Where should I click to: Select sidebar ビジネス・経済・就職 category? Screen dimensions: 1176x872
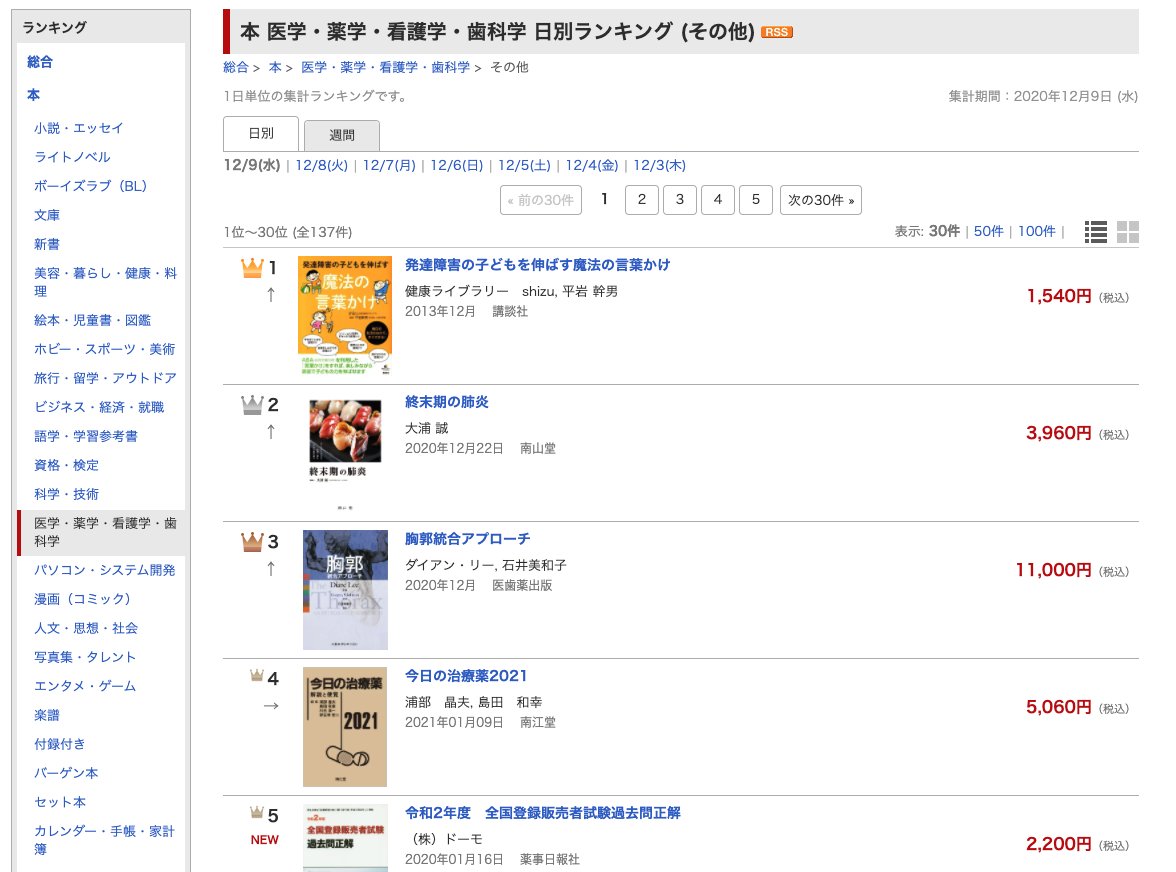[x=99, y=407]
